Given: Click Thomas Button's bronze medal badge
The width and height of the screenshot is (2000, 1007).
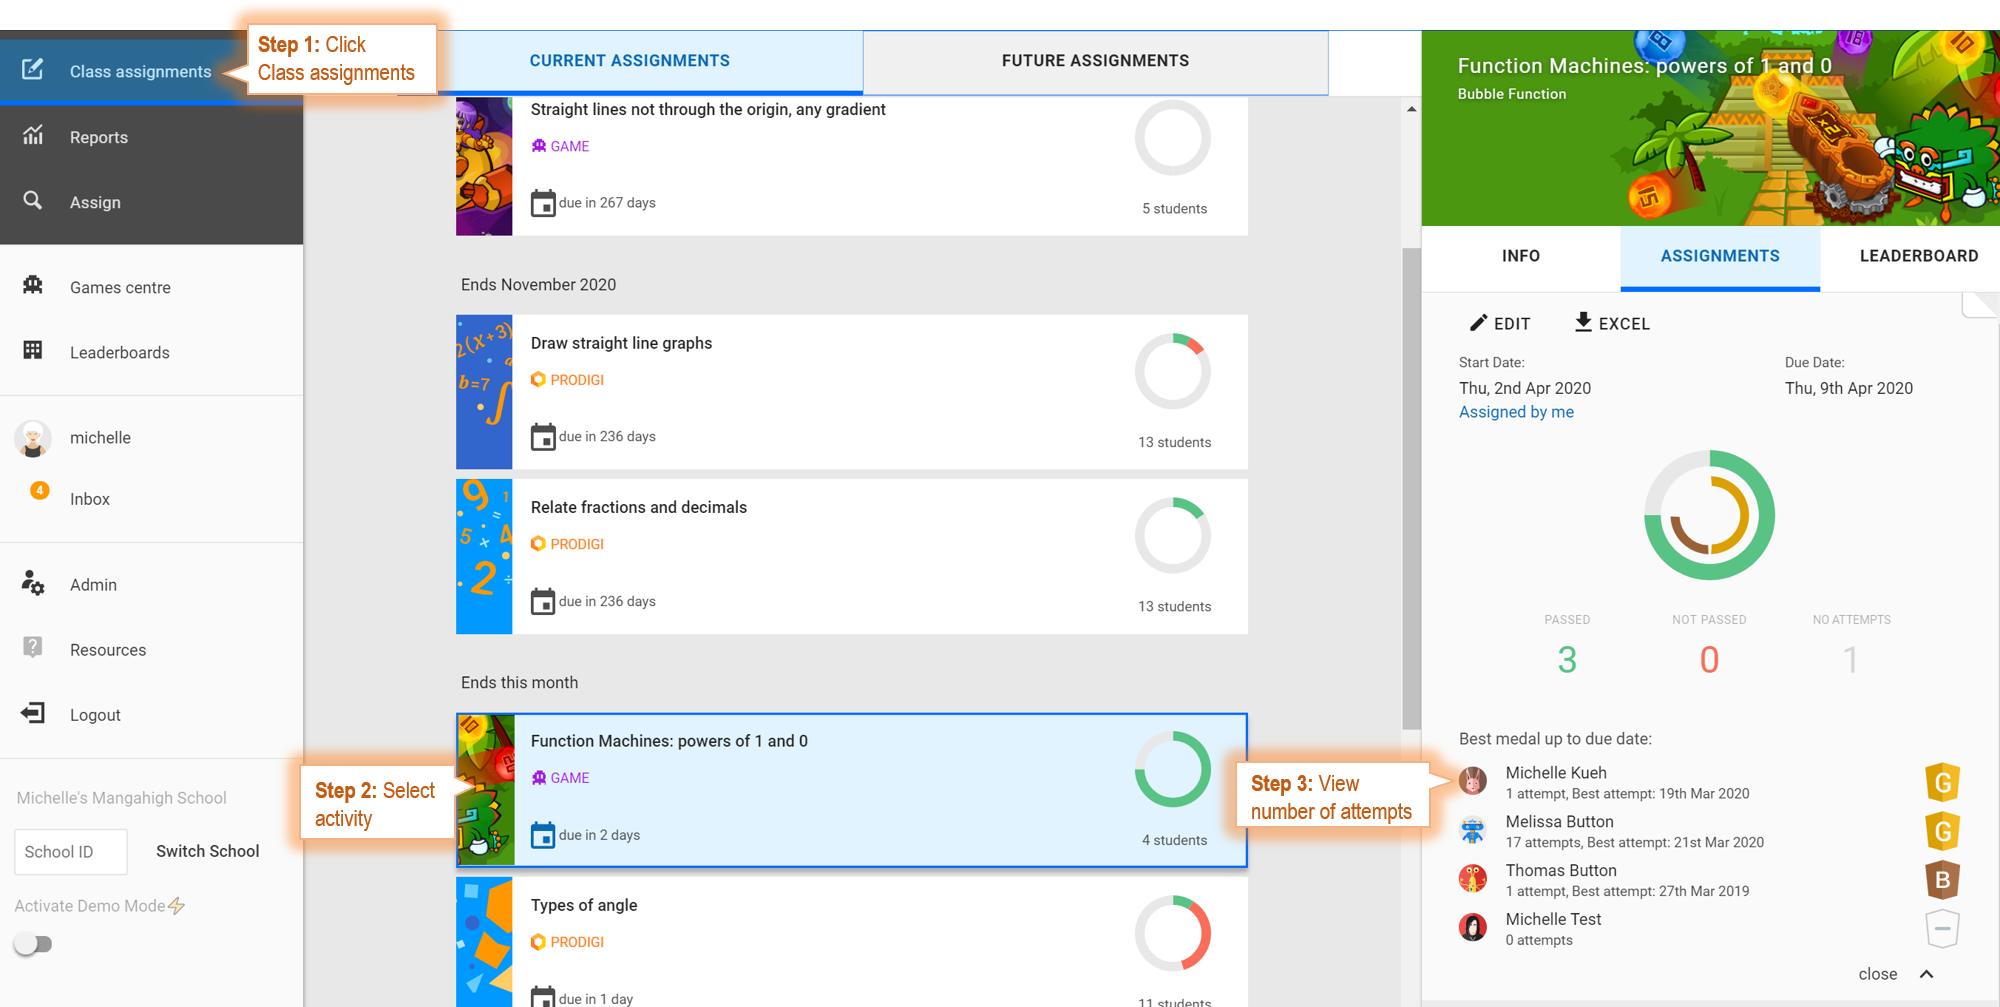Looking at the screenshot, I should click(x=1942, y=880).
